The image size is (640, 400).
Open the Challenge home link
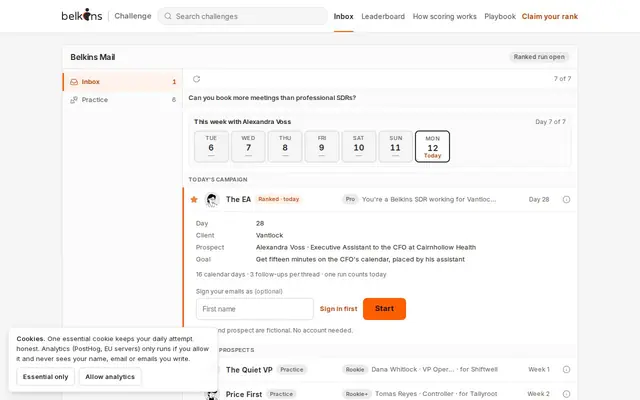pos(133,16)
